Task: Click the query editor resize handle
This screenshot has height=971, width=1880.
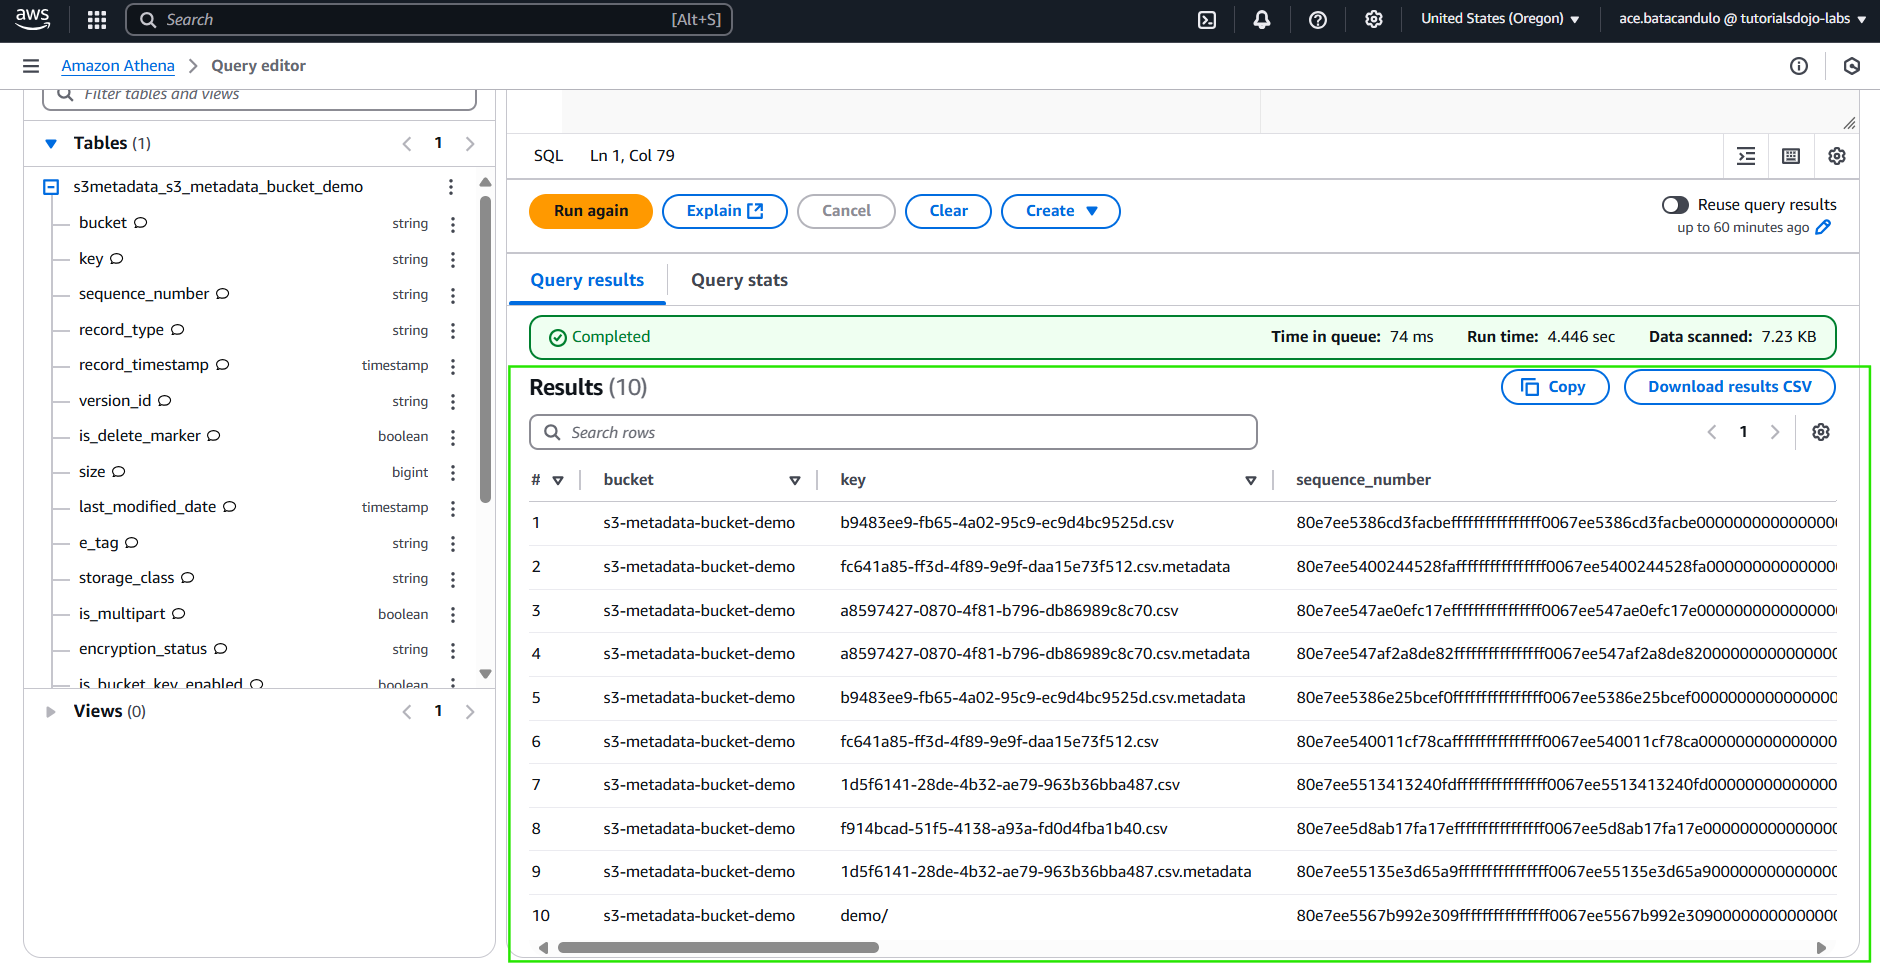Action: tap(1849, 123)
